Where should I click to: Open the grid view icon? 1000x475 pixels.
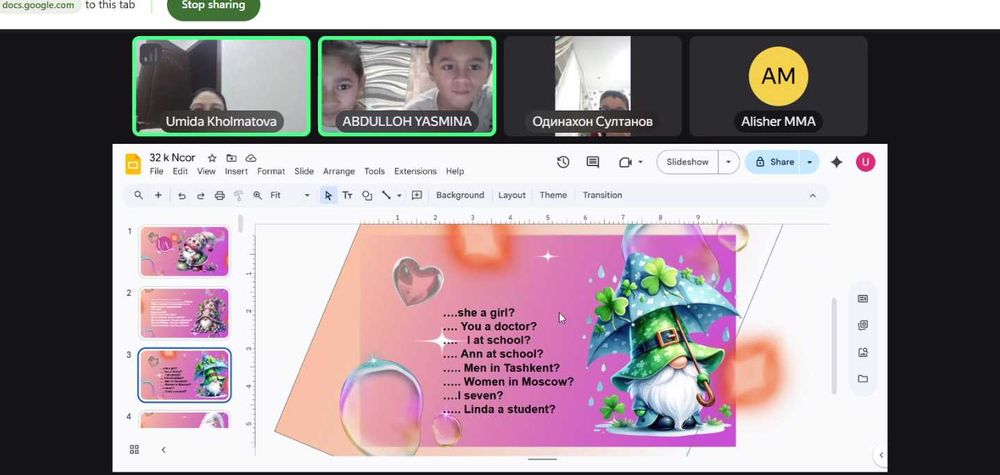(134, 449)
